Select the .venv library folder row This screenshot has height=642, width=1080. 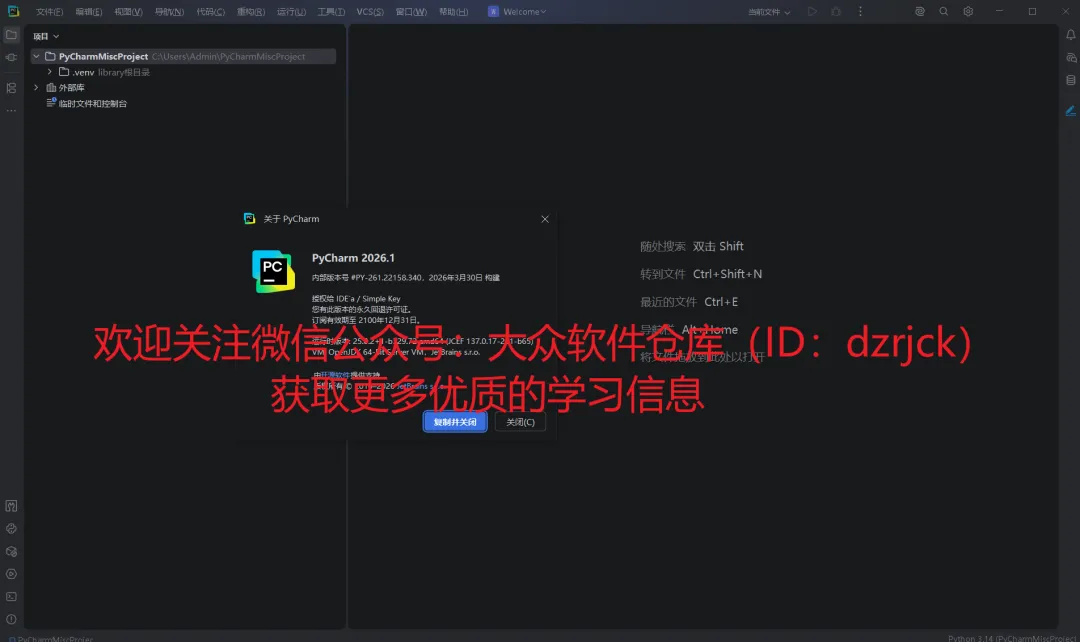183,72
